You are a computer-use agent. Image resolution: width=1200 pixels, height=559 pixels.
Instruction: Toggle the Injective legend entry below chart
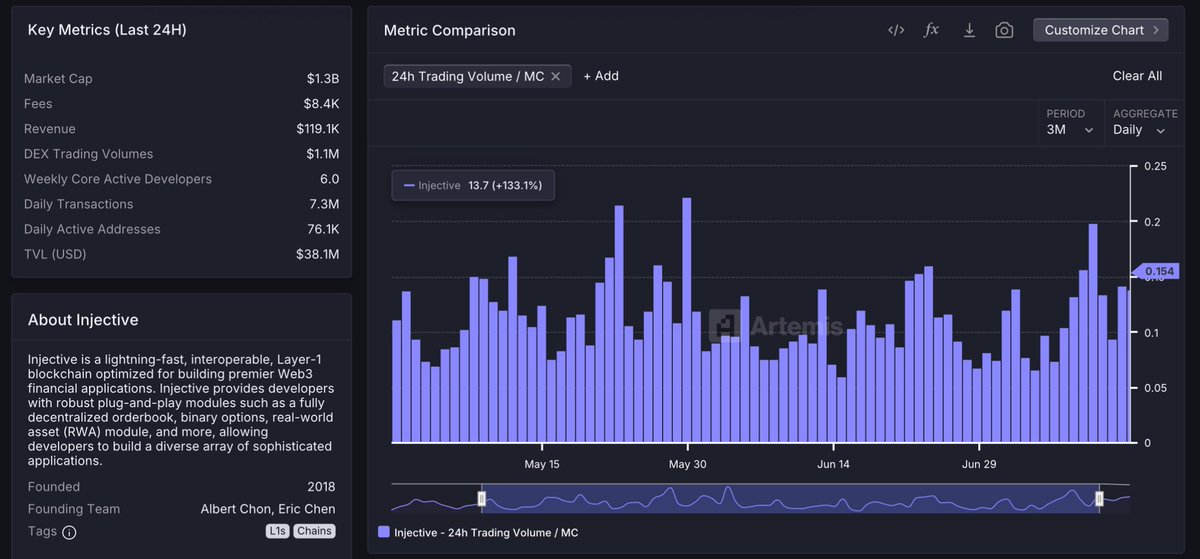point(478,533)
